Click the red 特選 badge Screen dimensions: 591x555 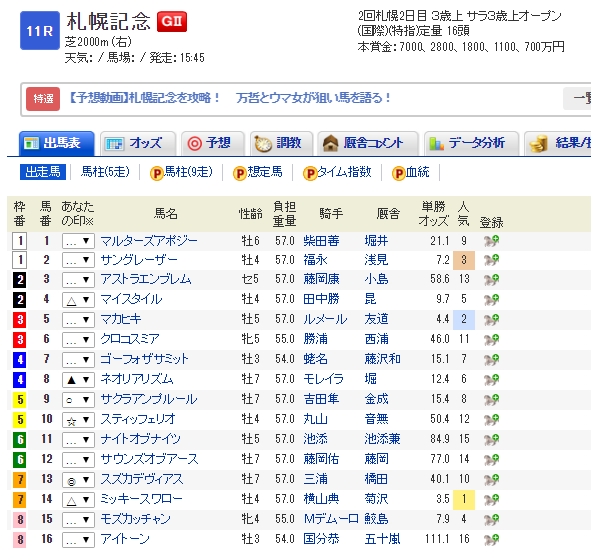43,99
